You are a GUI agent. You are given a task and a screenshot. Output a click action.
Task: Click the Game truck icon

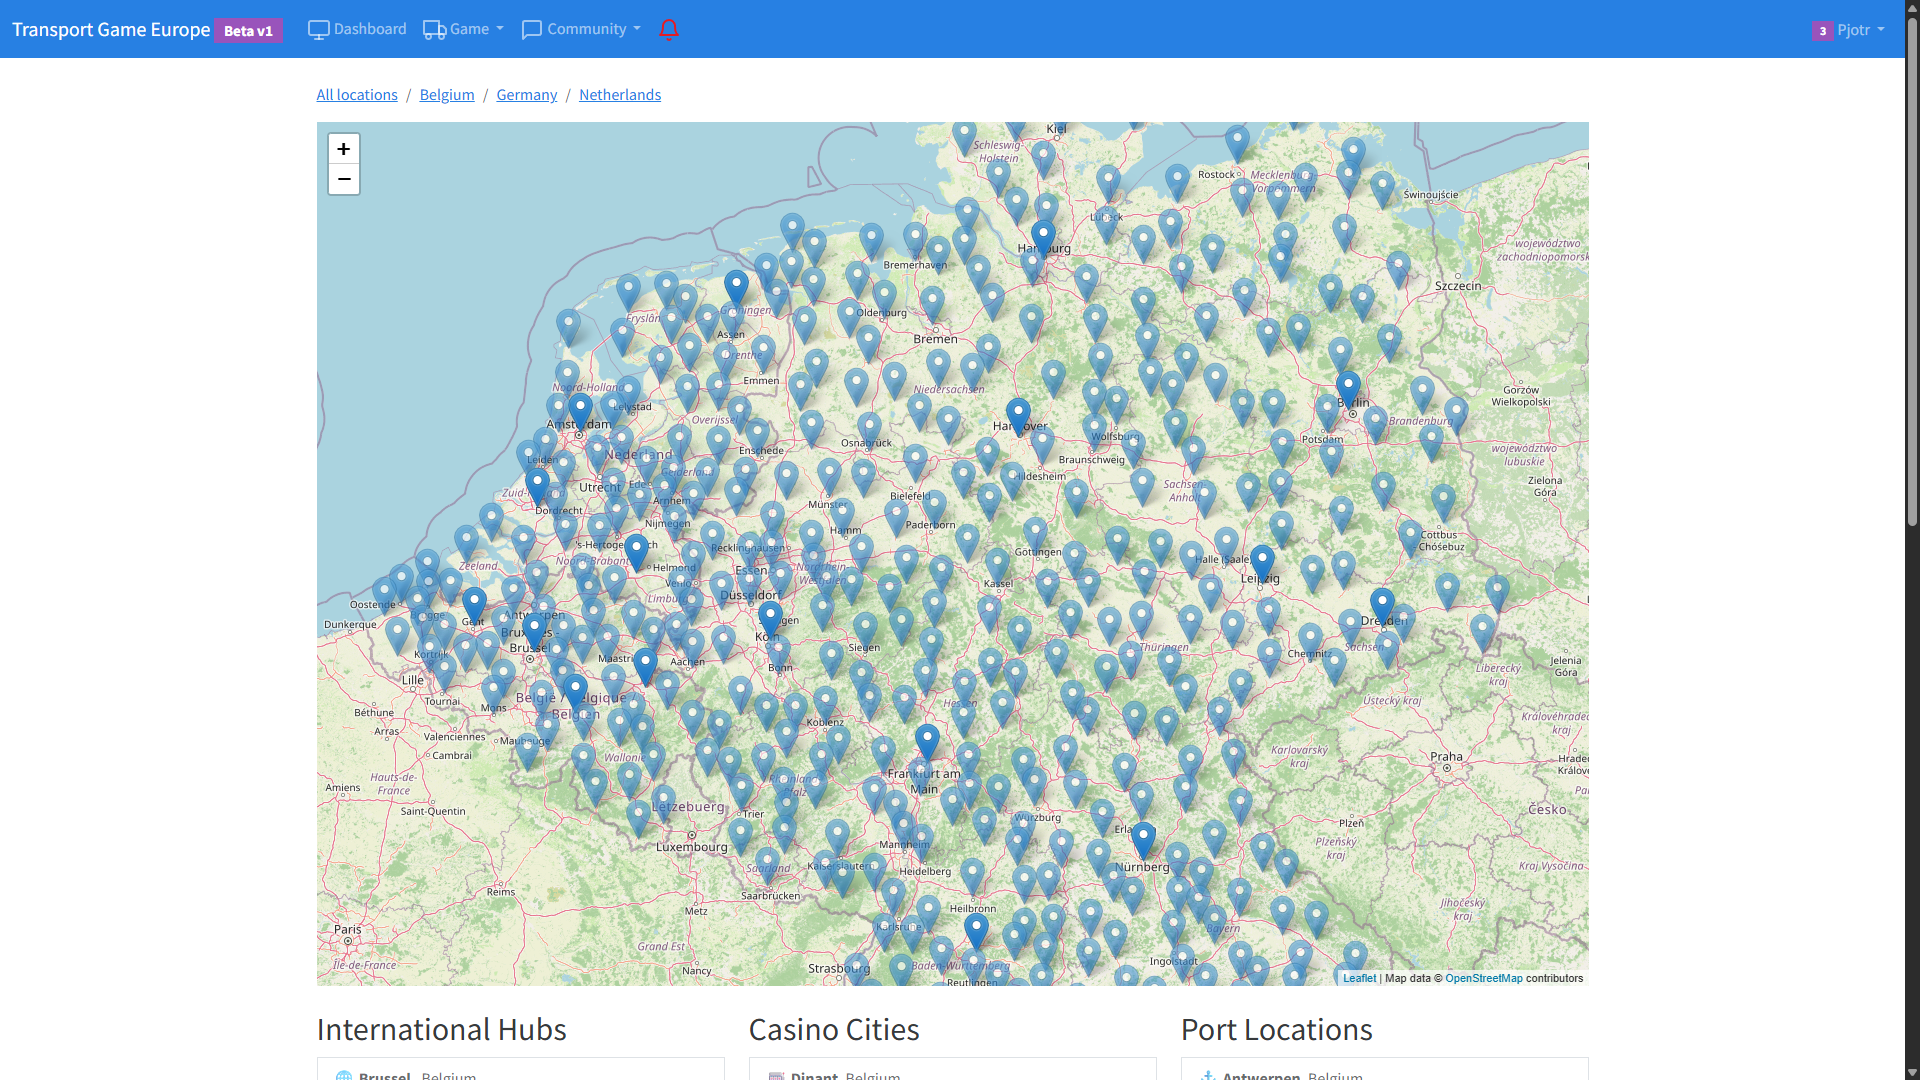(434, 30)
